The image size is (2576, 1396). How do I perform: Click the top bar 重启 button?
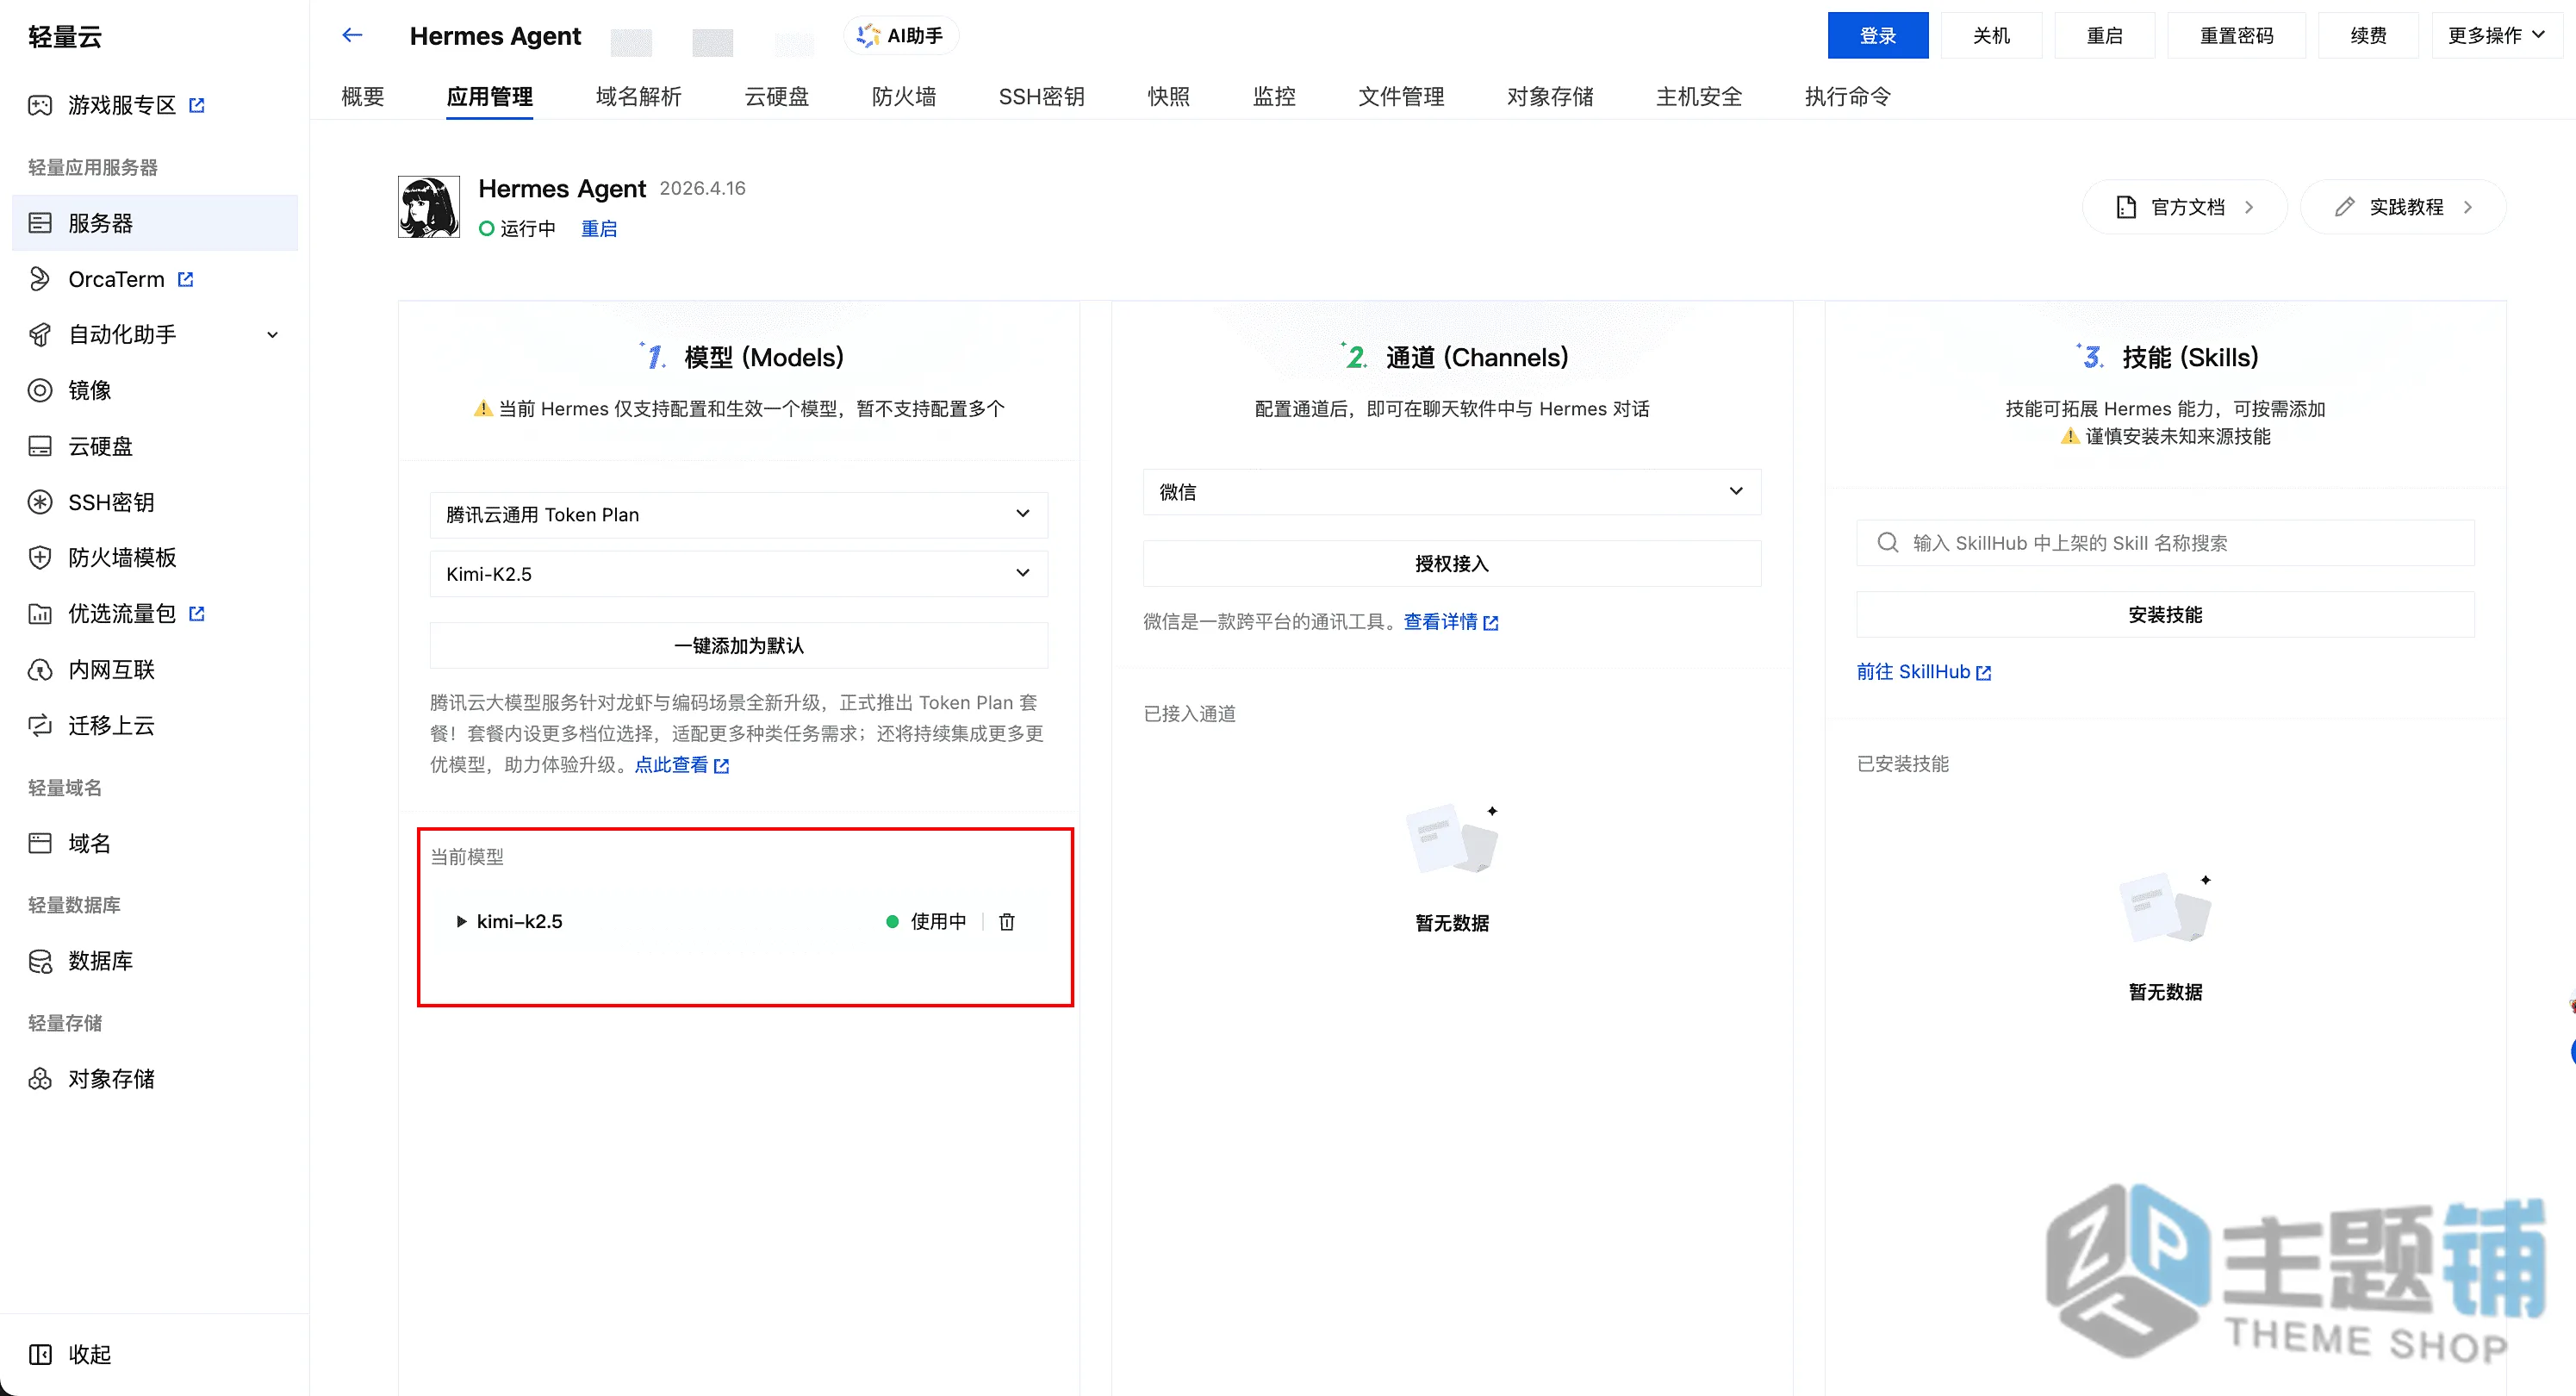[x=2104, y=35]
